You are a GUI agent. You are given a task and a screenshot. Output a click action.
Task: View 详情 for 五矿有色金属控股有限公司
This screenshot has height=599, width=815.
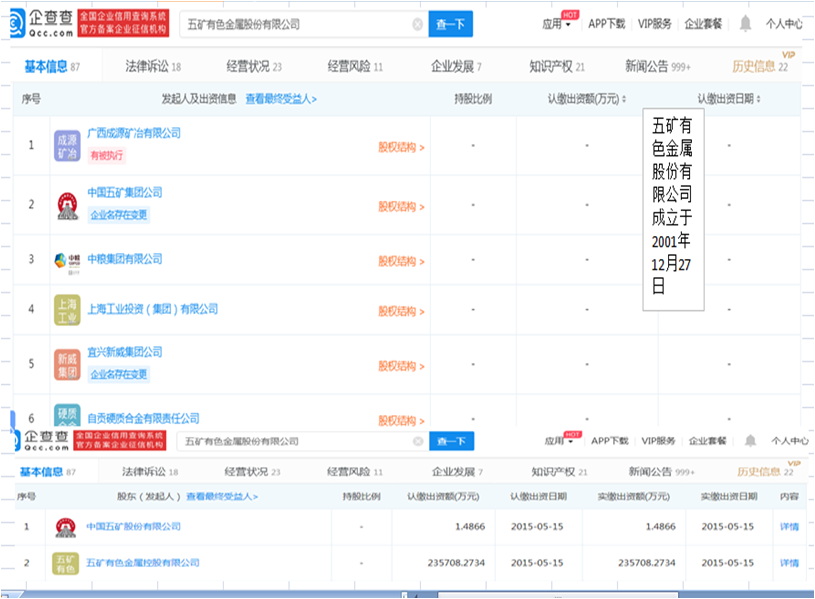pyautogui.click(x=789, y=563)
